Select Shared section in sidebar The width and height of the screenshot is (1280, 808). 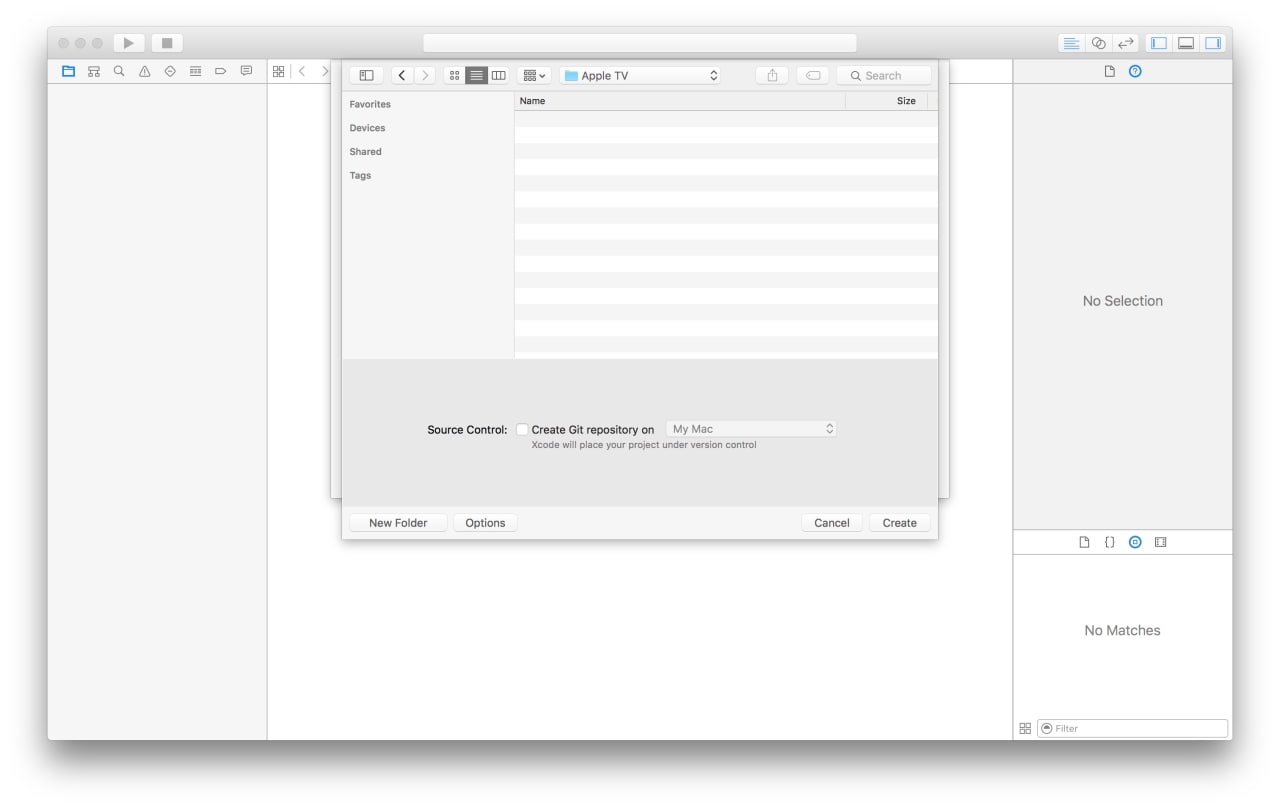pos(365,152)
